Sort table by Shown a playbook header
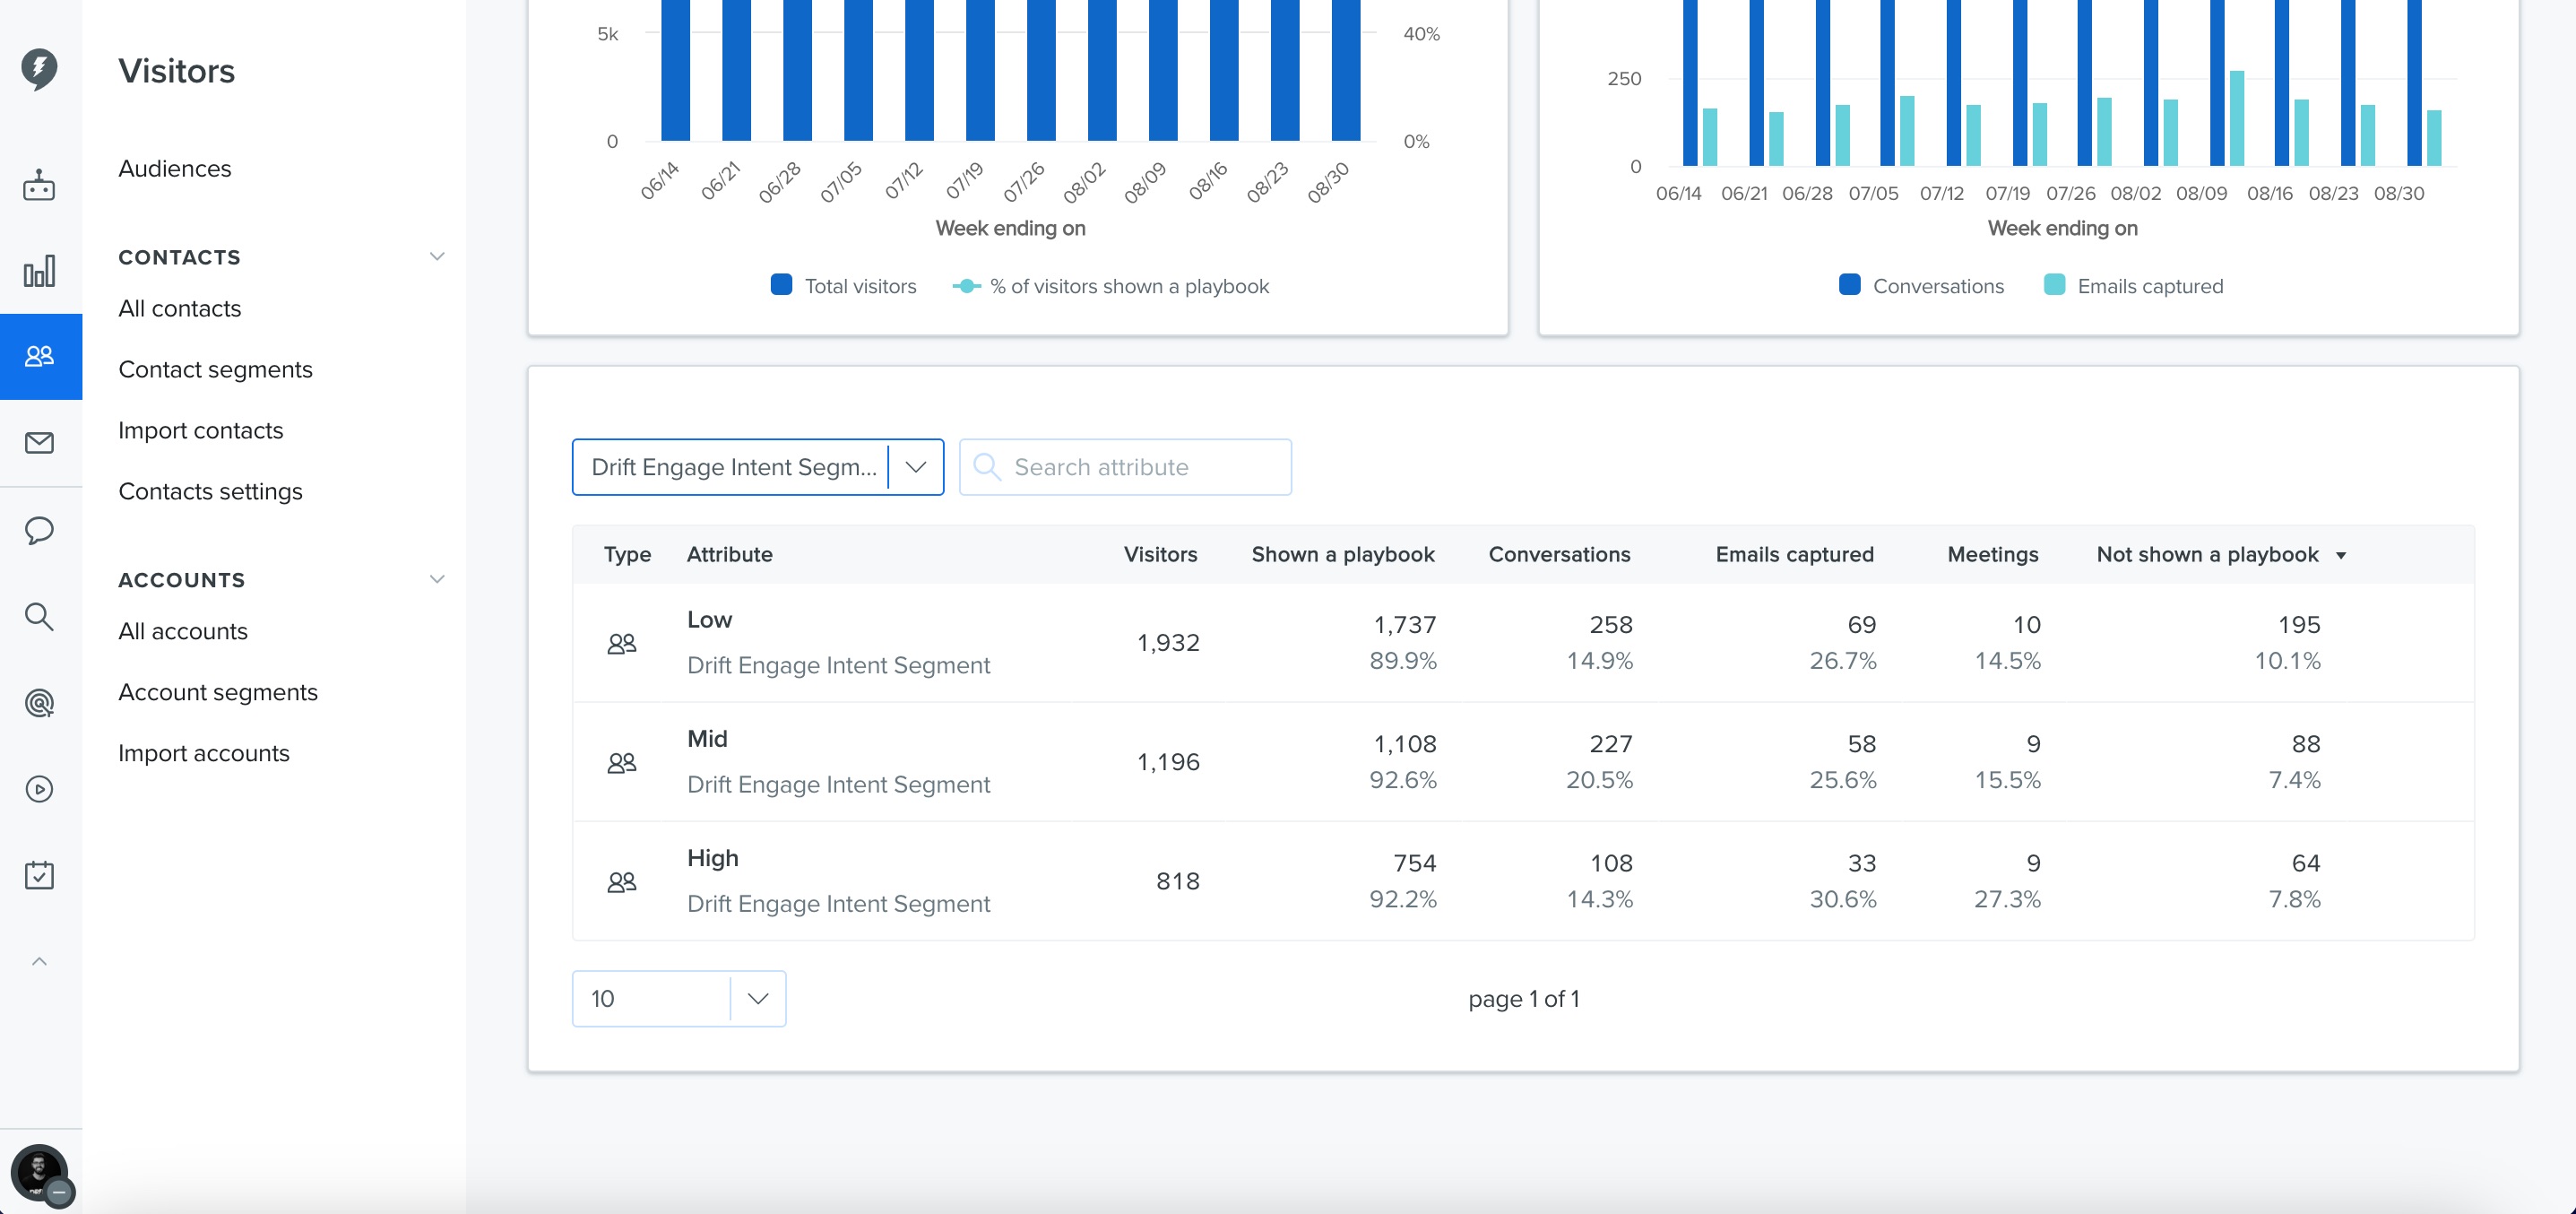Image resolution: width=2576 pixels, height=1214 pixels. 1343,554
